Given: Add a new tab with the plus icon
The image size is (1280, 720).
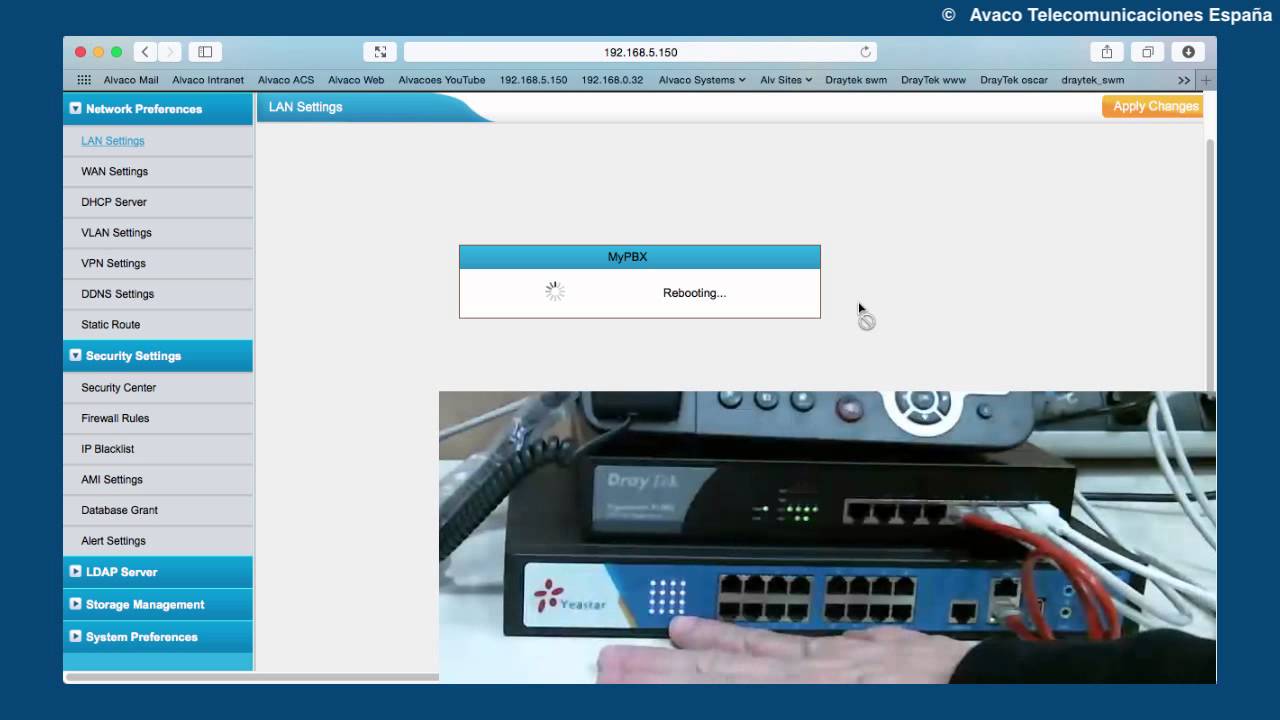Looking at the screenshot, I should [1206, 80].
